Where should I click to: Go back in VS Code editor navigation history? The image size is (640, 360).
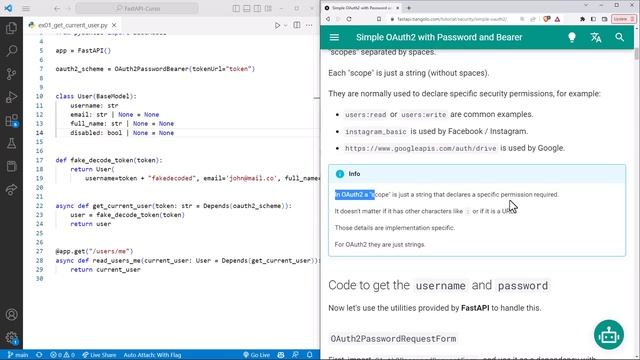(57, 8)
